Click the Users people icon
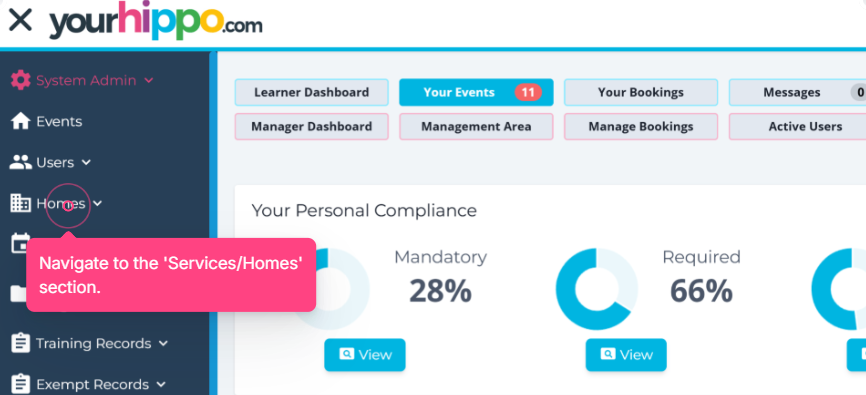 (x=21, y=162)
